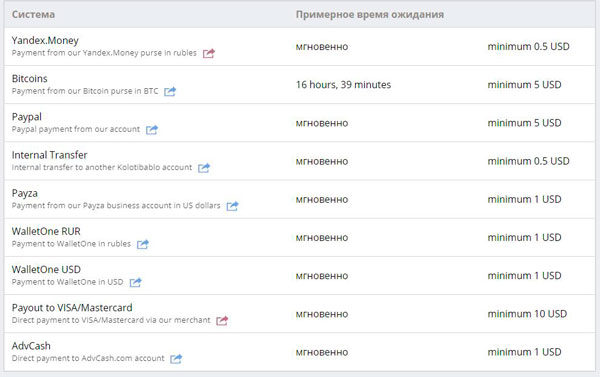Click 'мгновенно' in the Internal Transfer row
600x377 pixels.
click(x=322, y=162)
